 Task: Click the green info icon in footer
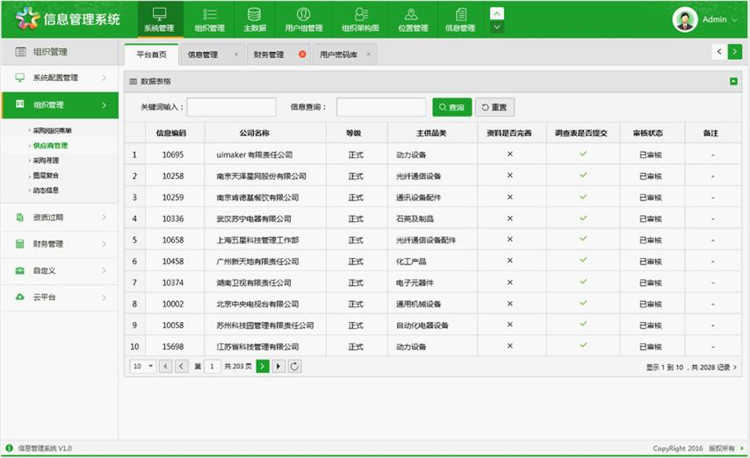tap(9, 448)
